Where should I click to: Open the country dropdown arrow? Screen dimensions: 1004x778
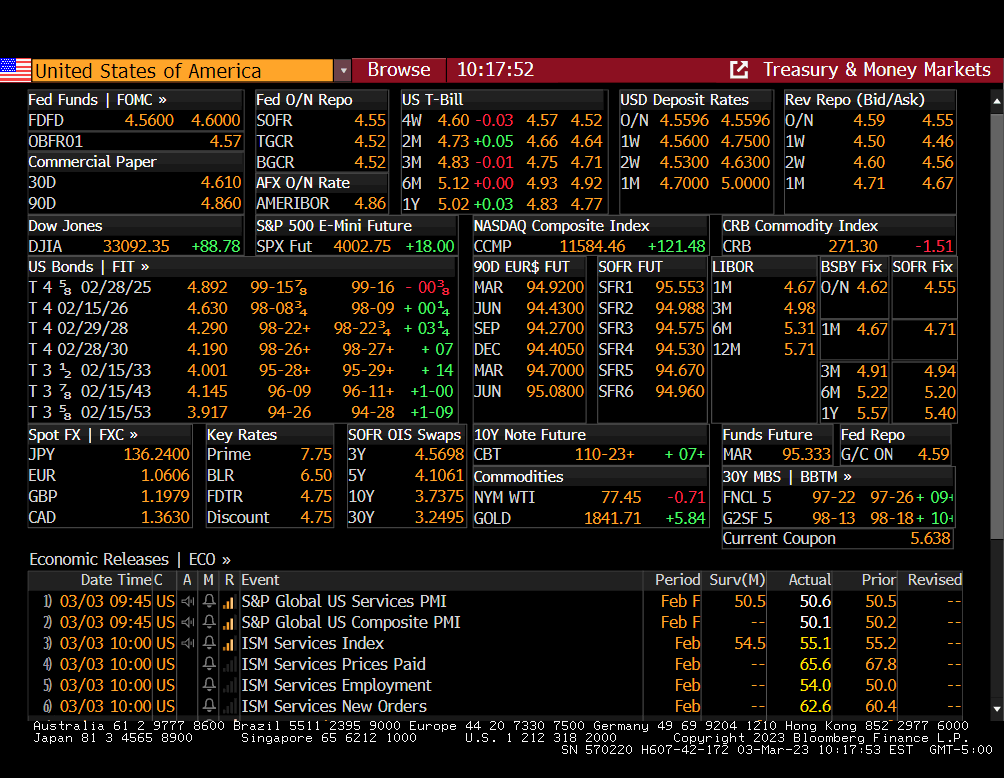[x=343, y=70]
